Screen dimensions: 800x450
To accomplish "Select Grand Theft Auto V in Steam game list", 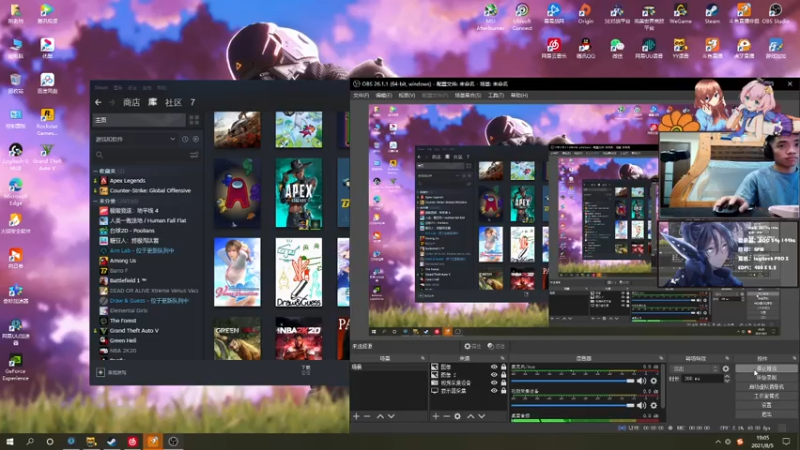I will pos(134,331).
